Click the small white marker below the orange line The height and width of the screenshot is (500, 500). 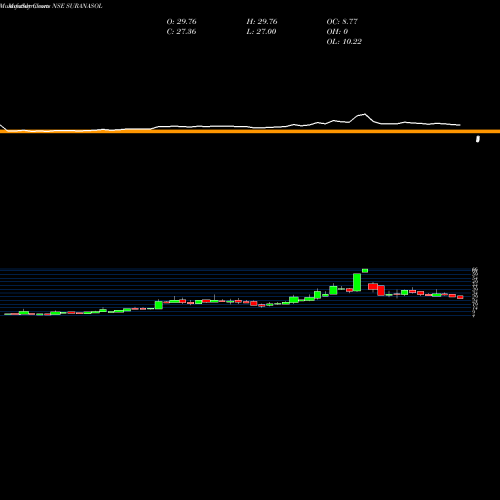(478, 139)
